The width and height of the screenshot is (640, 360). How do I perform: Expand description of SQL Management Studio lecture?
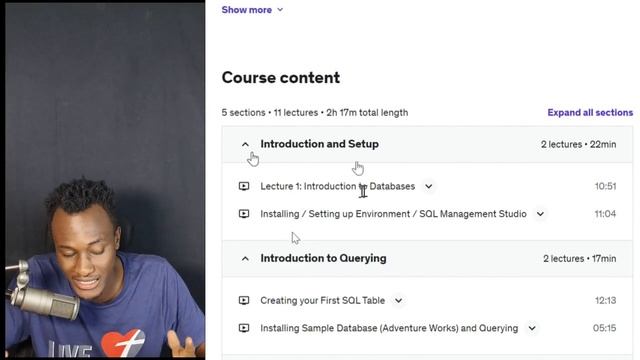point(540,214)
